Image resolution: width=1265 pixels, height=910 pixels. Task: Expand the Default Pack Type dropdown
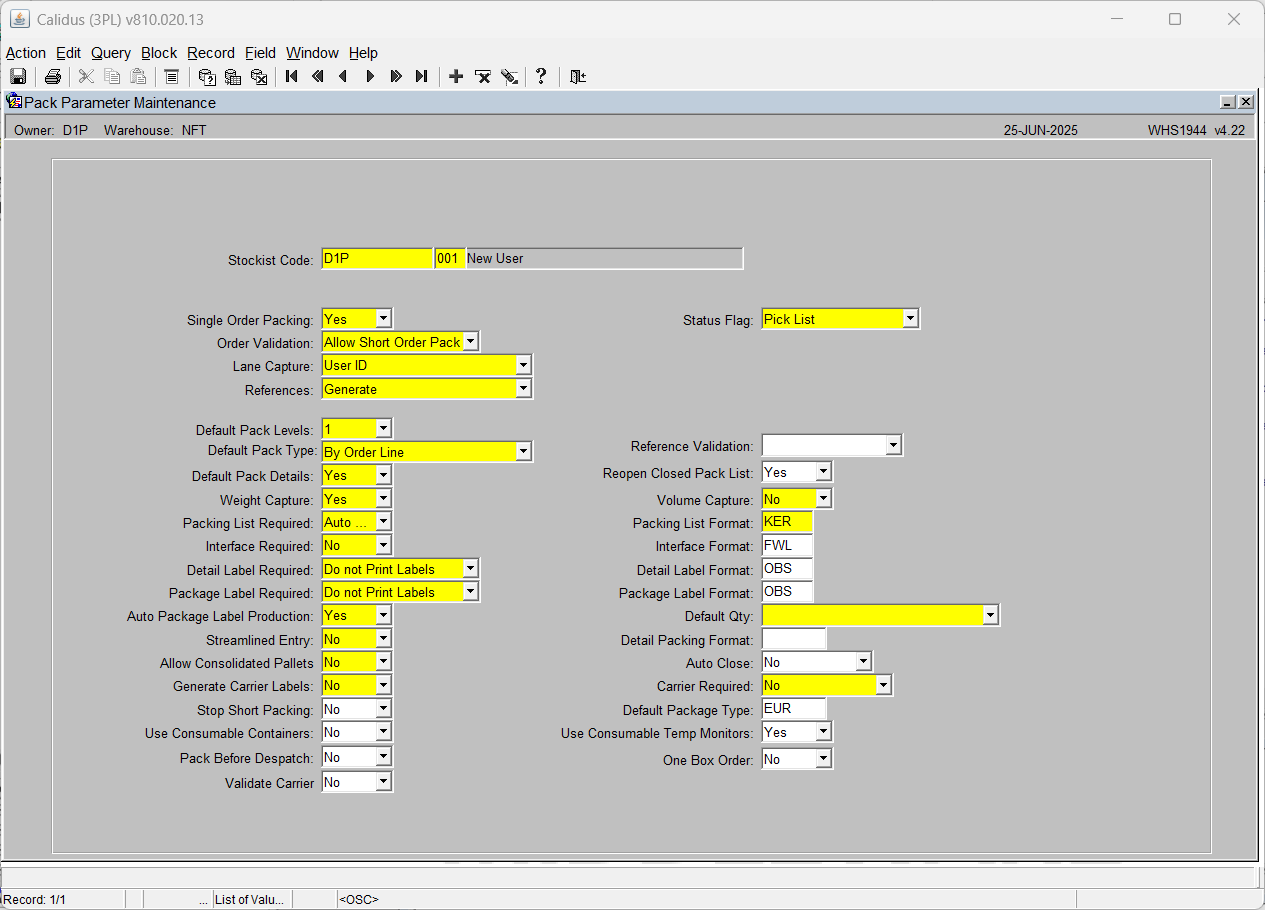(x=523, y=452)
